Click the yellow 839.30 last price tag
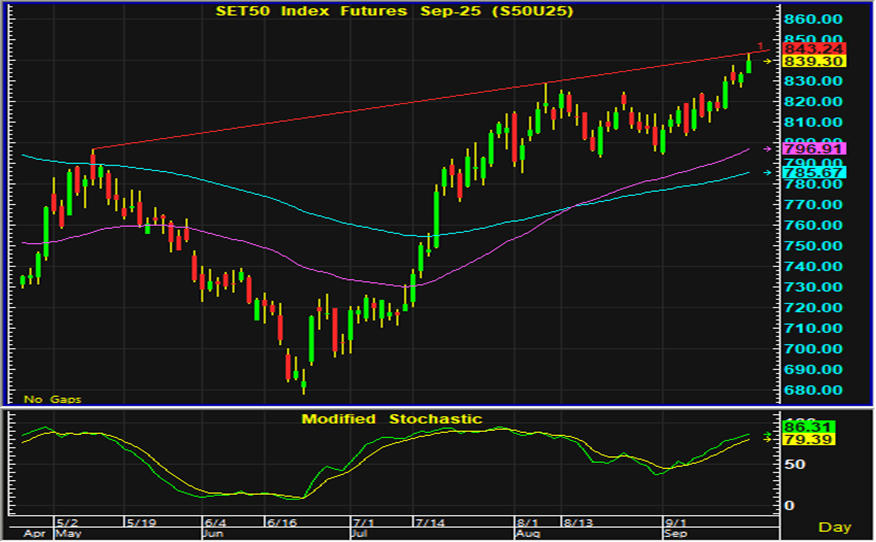The width and height of the screenshot is (876, 542). [x=814, y=61]
